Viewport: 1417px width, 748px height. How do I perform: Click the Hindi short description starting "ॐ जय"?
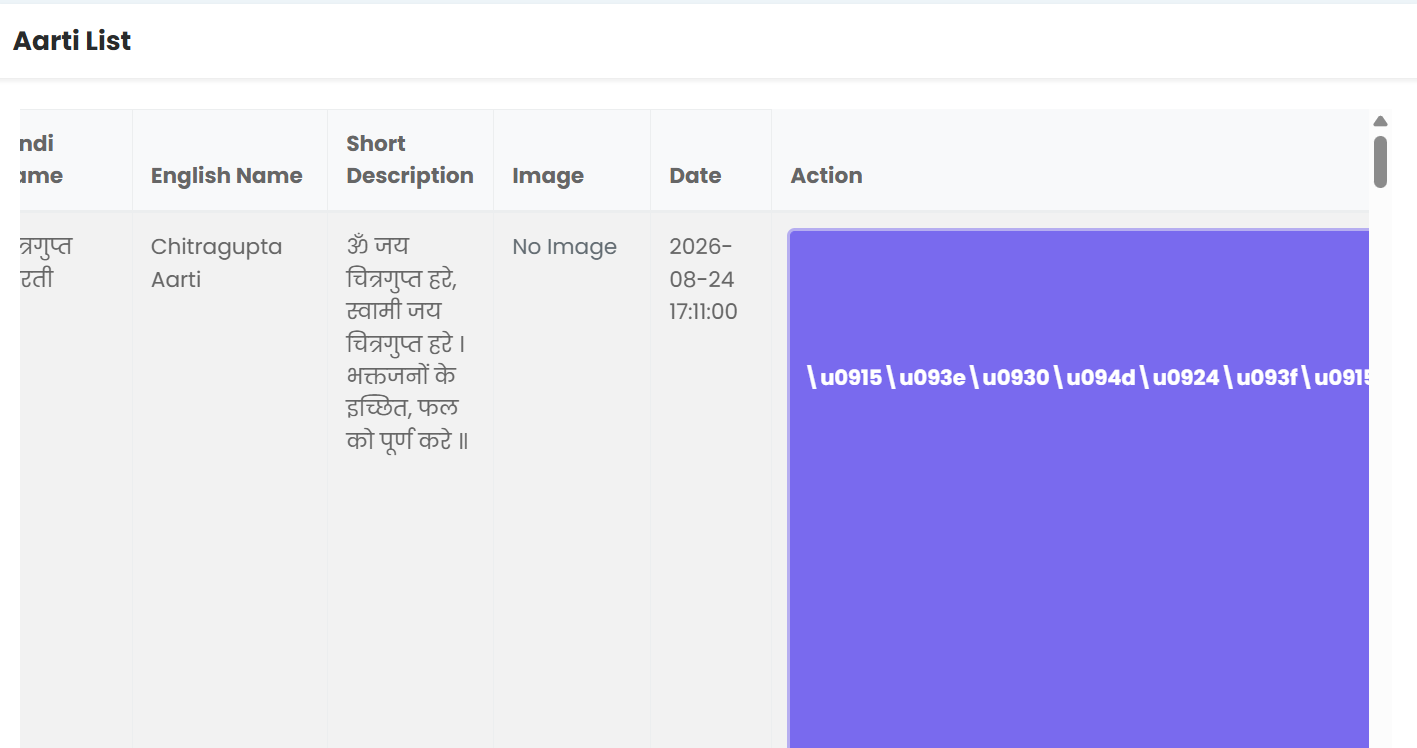[408, 343]
